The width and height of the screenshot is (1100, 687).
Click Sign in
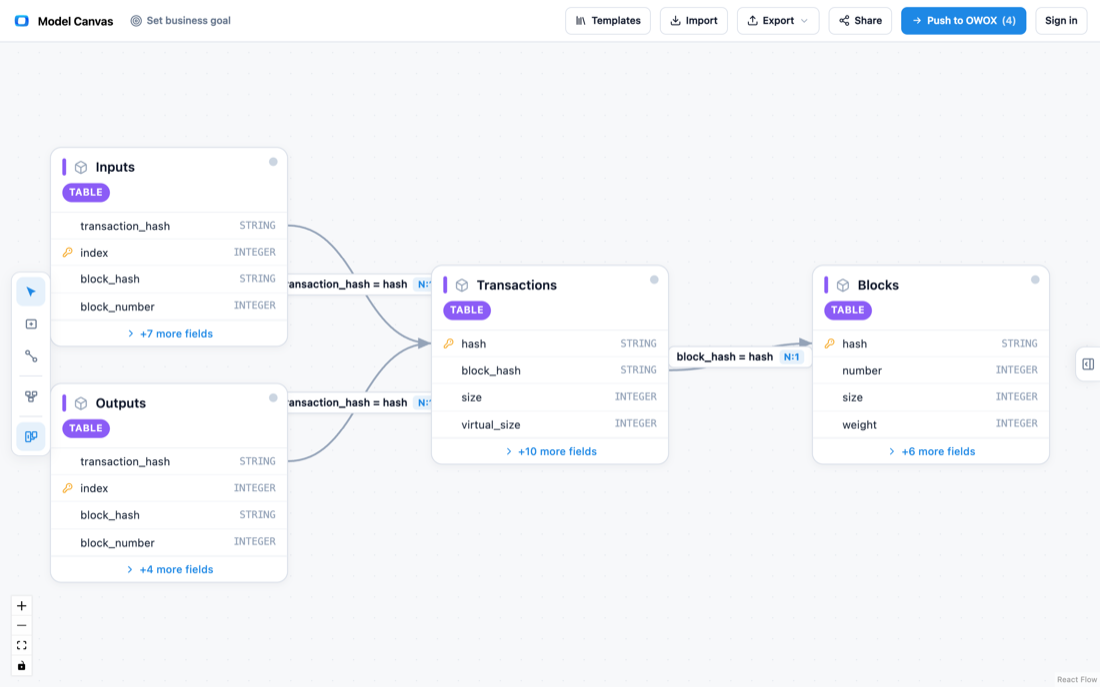coord(1061,21)
